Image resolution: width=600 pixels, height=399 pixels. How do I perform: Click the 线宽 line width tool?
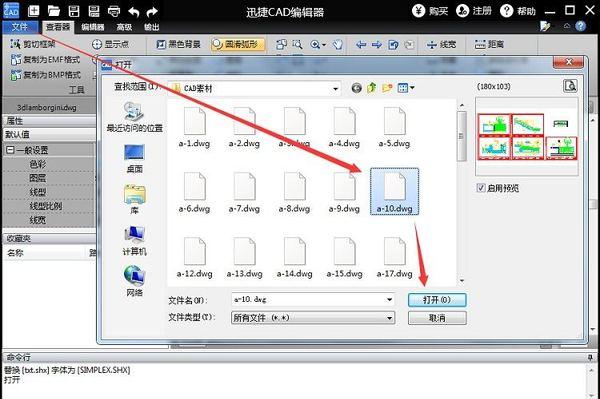click(x=441, y=45)
